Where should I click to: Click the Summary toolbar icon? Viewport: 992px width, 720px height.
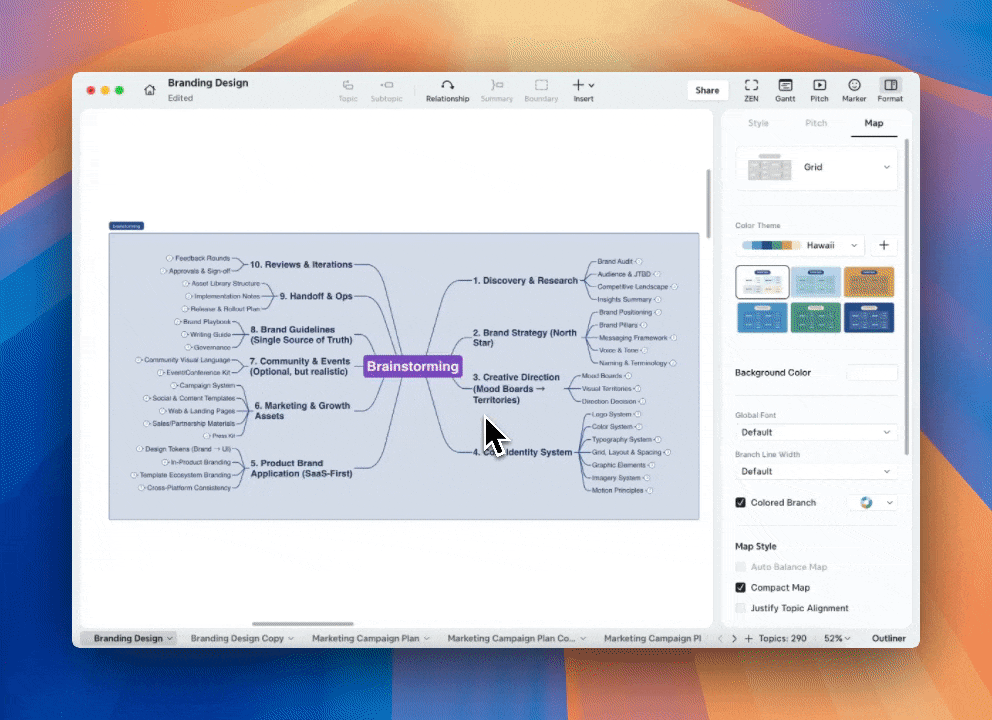[x=497, y=90]
